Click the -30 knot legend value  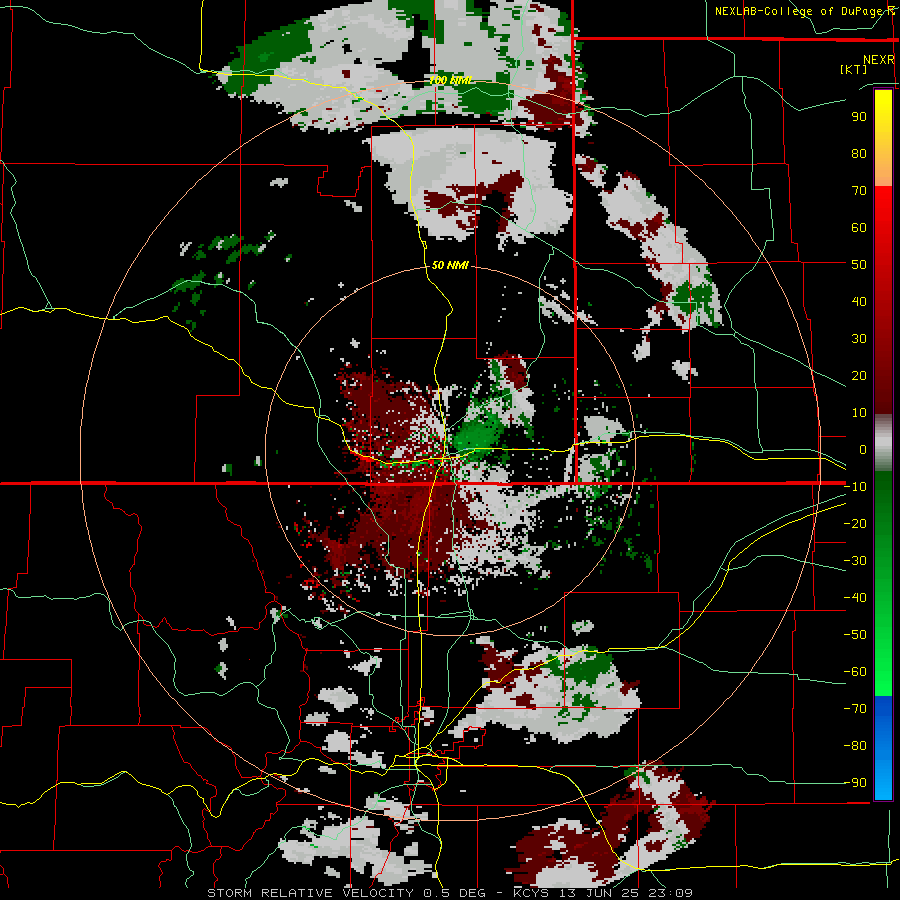[x=855, y=561]
